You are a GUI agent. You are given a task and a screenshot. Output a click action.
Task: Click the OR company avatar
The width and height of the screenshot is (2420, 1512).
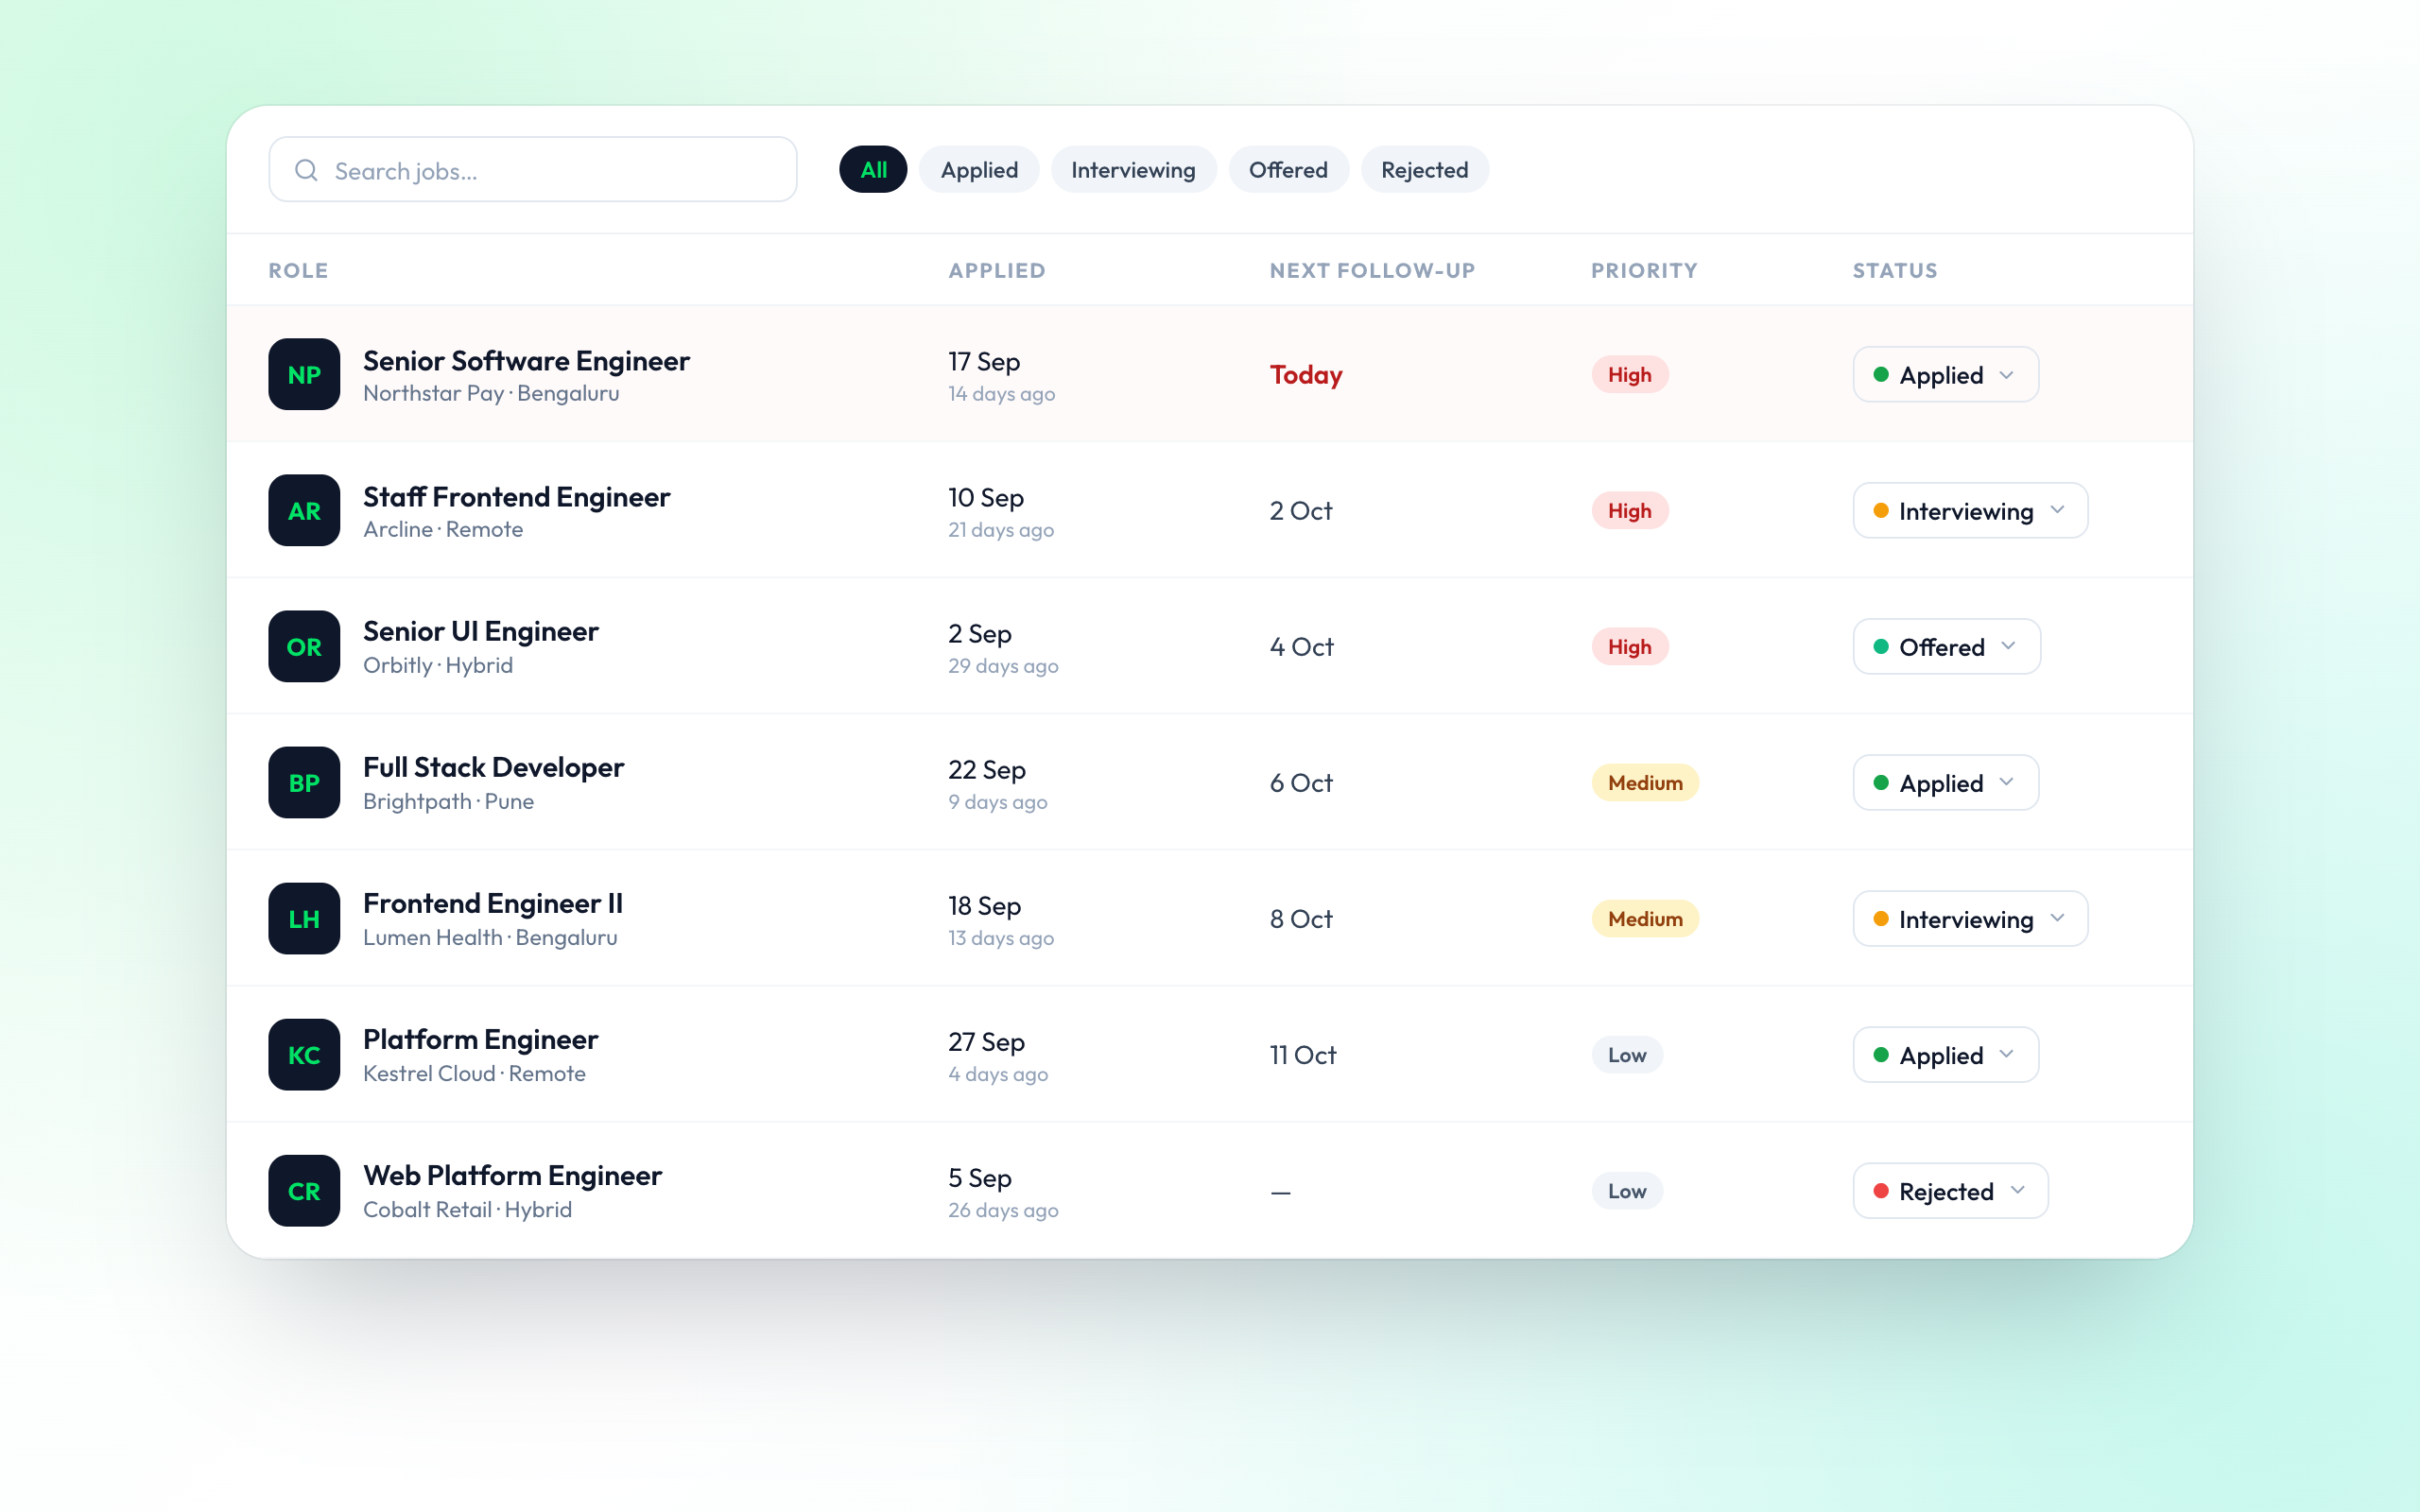click(x=304, y=646)
